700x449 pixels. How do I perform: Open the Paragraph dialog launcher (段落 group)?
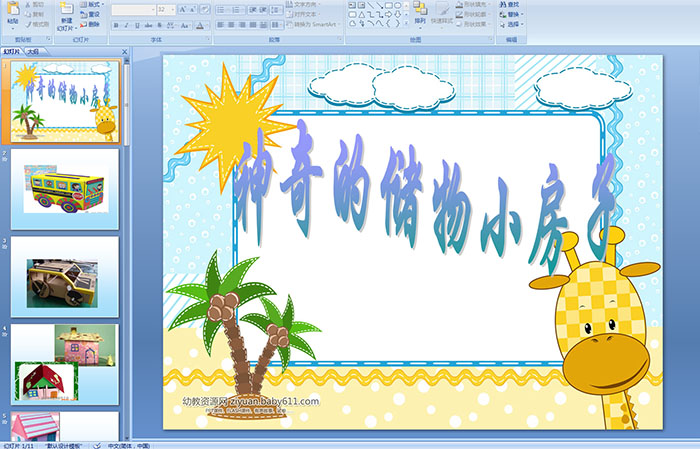pyautogui.click(x=340, y=39)
